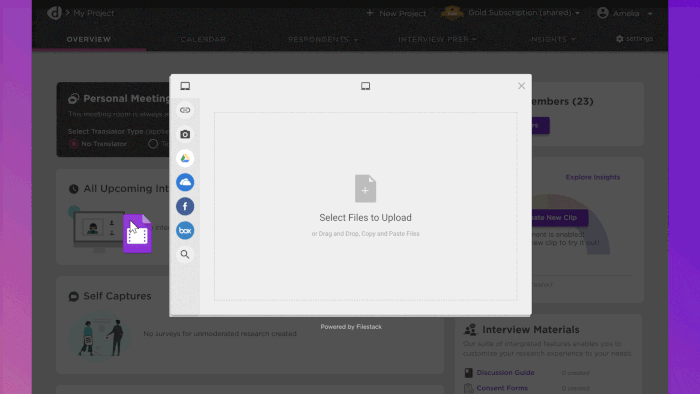Close the file upload dialog

[x=521, y=86]
